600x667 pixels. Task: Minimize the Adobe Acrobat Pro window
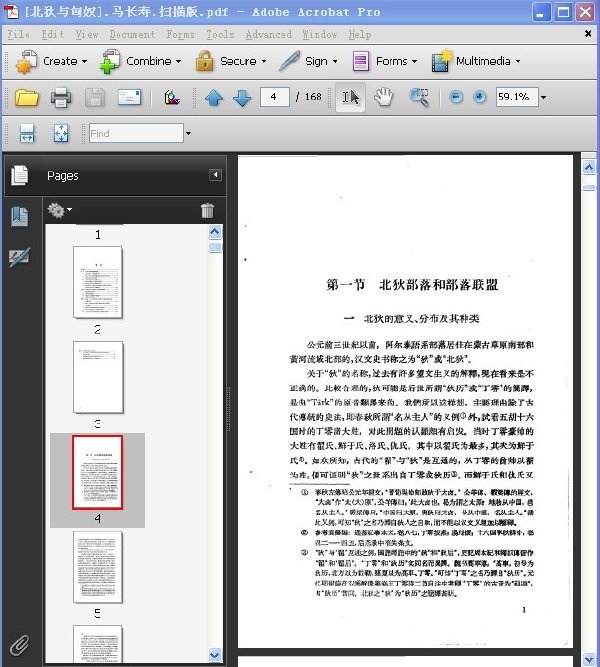(541, 12)
